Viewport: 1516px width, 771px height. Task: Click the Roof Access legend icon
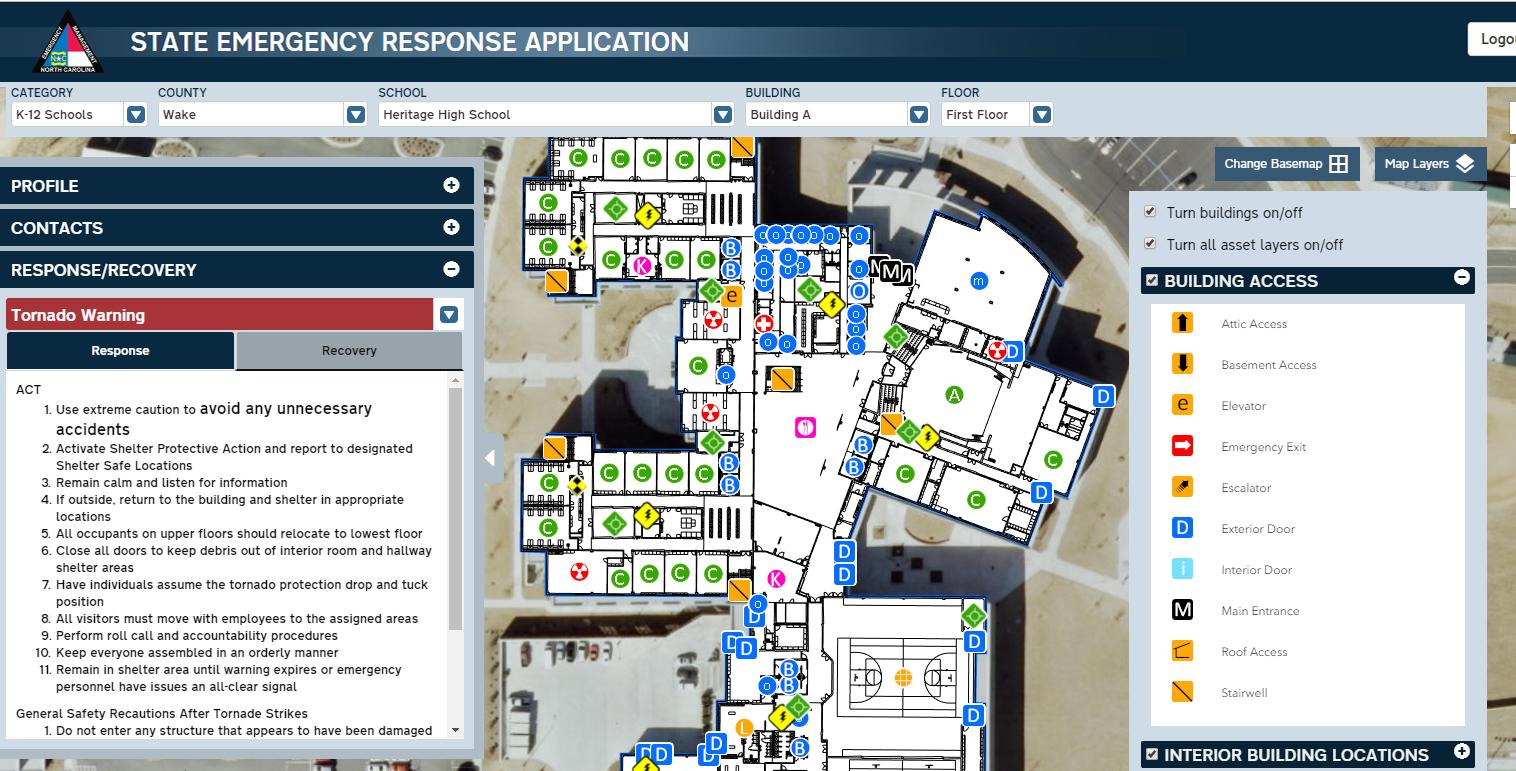coord(1182,651)
